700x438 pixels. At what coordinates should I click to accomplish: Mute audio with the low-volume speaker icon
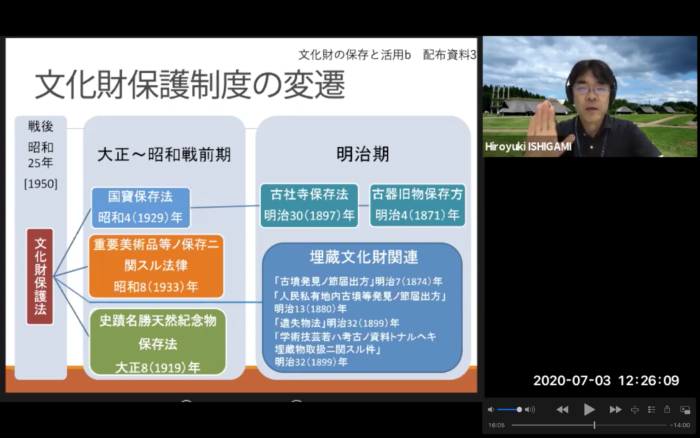(x=490, y=409)
